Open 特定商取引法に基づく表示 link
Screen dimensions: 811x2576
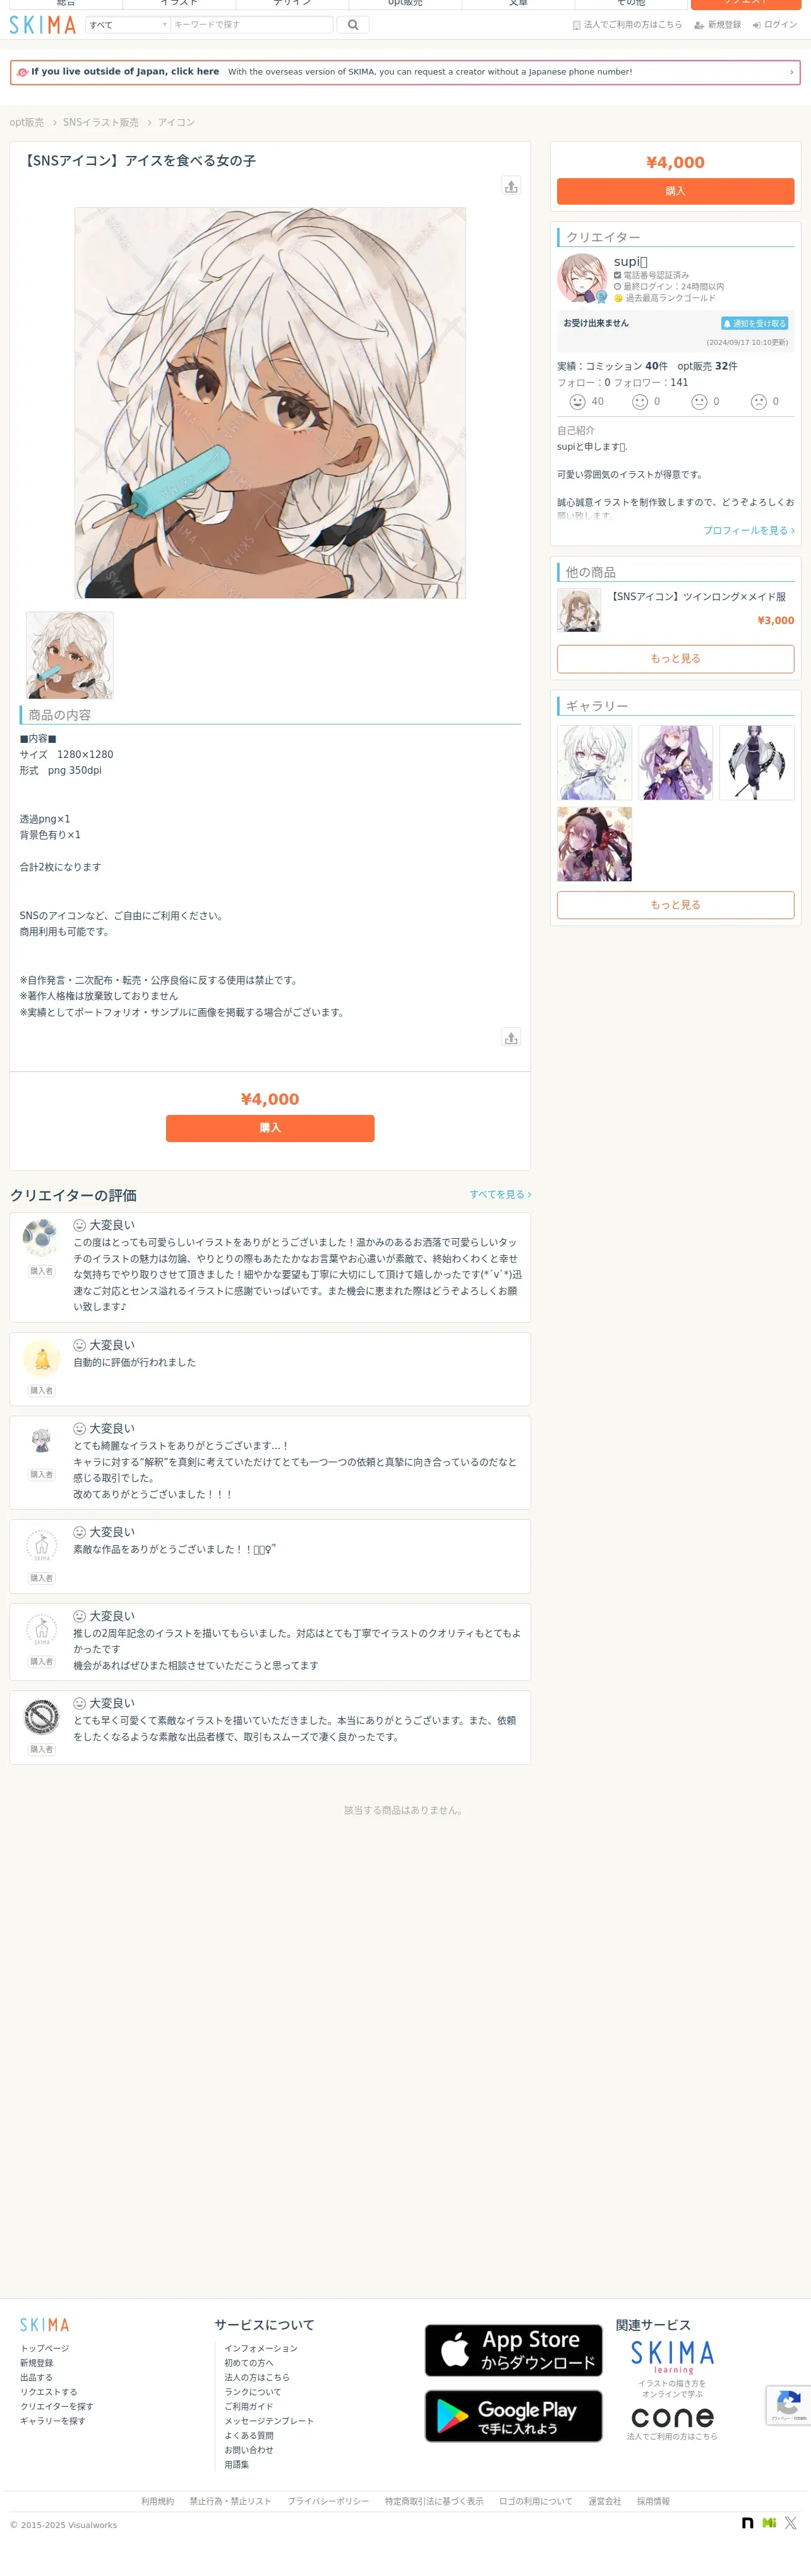coord(434,2501)
